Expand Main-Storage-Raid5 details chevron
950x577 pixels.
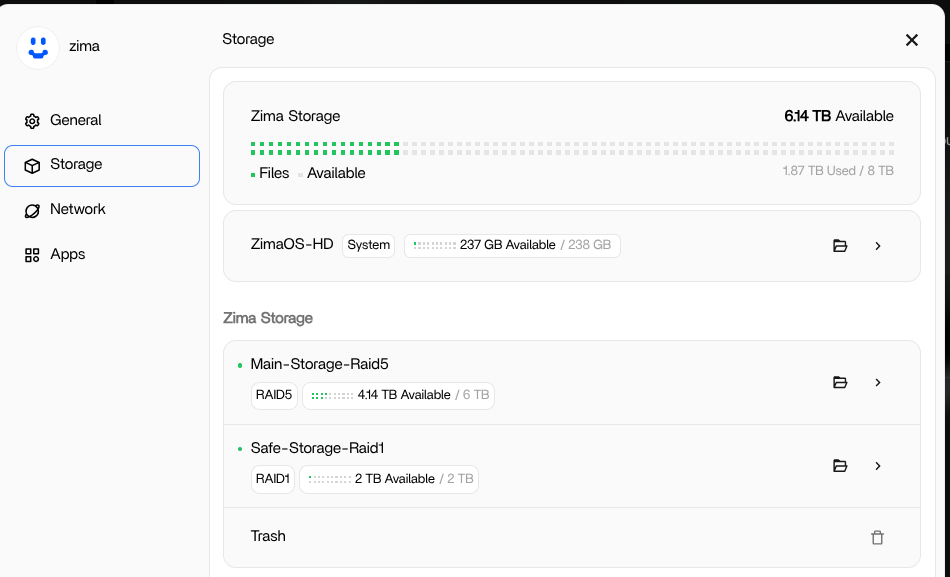point(878,382)
